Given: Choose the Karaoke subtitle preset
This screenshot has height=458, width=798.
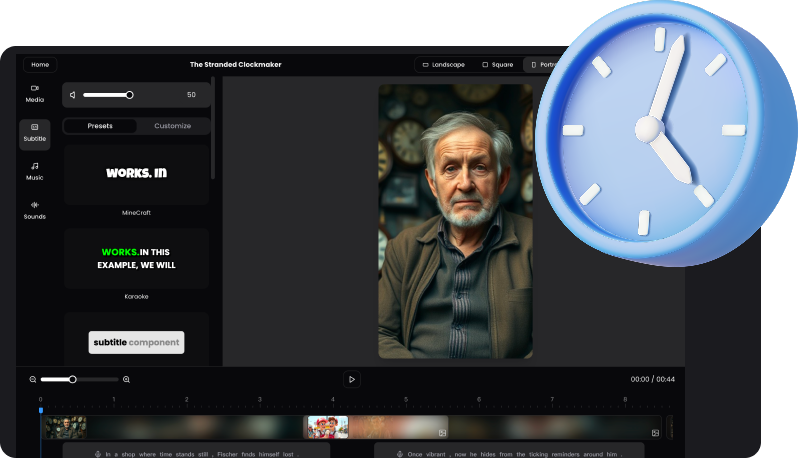Looking at the screenshot, I should 136,258.
